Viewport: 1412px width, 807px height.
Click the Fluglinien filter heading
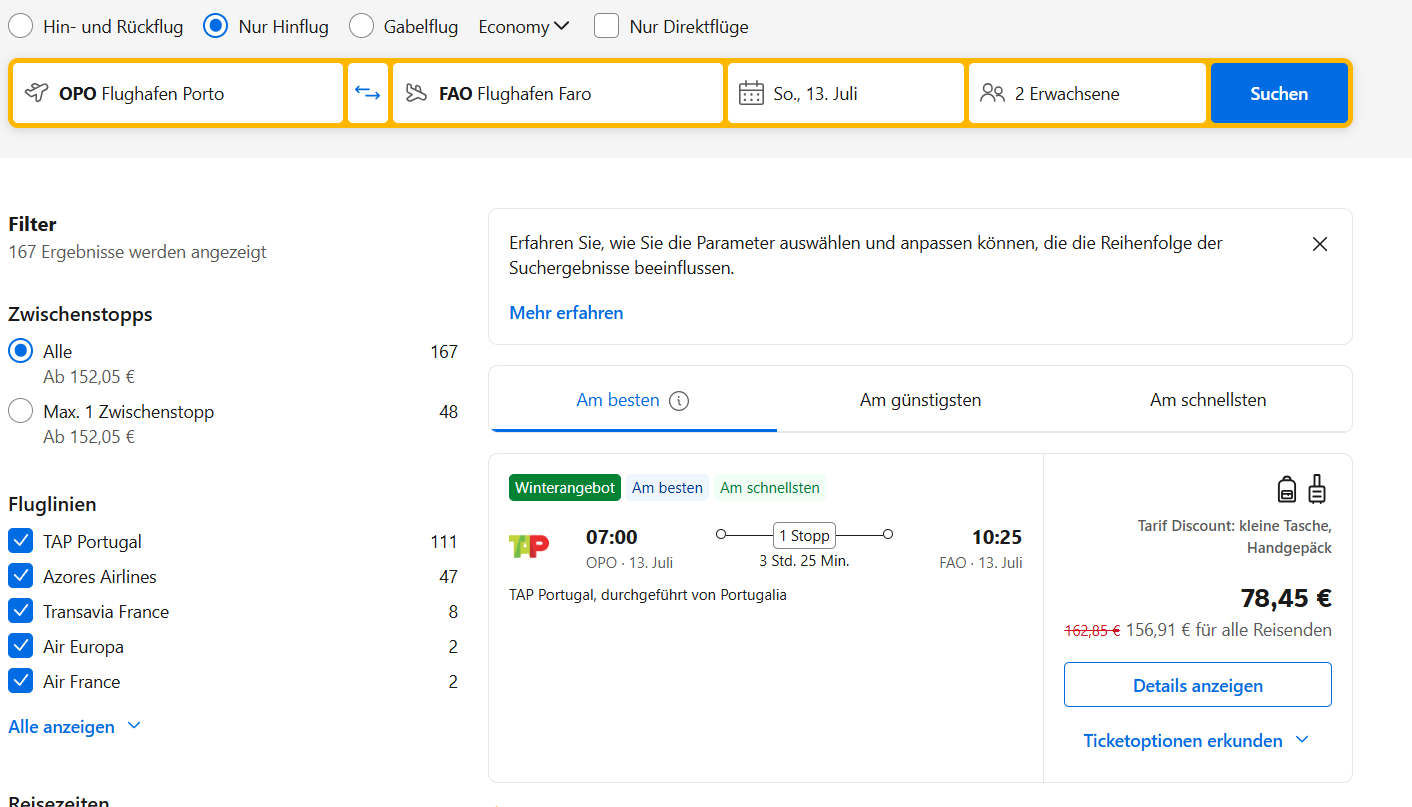point(52,504)
